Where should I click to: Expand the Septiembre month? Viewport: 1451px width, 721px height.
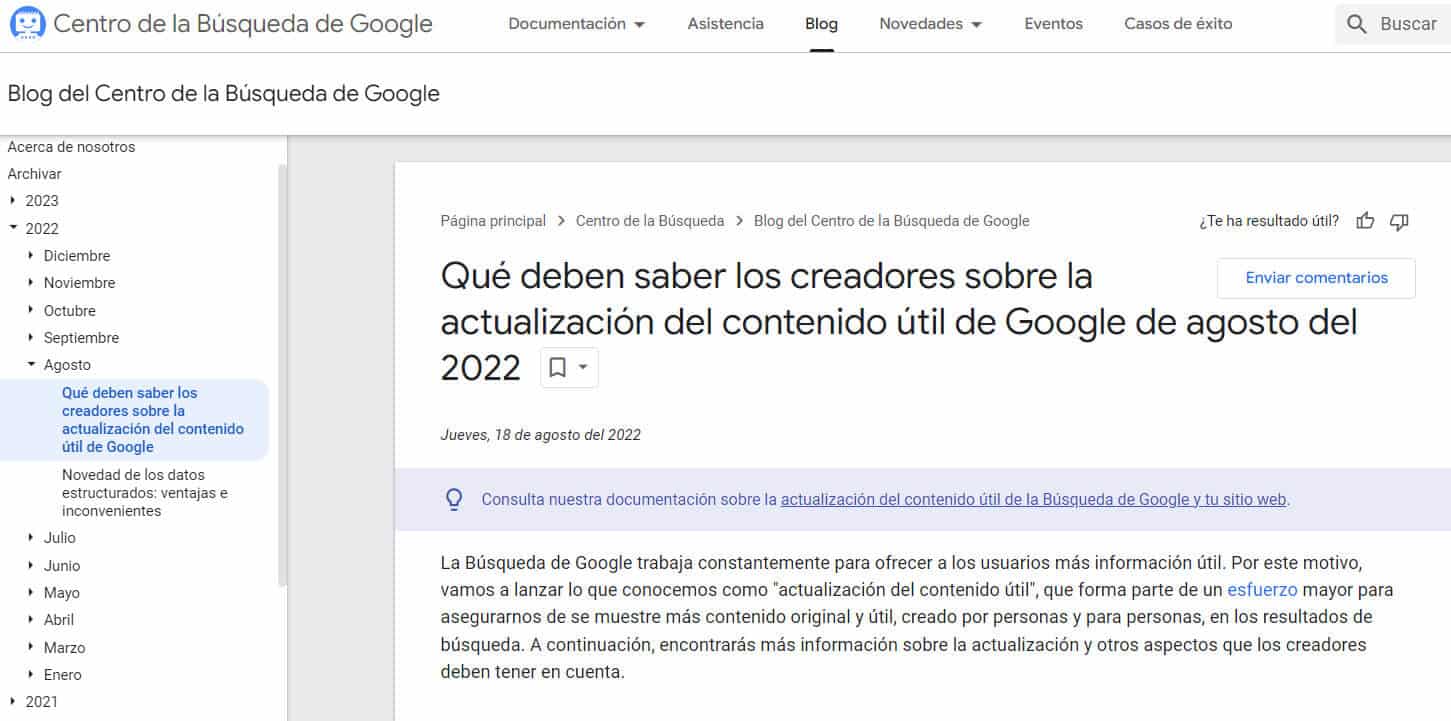32,338
